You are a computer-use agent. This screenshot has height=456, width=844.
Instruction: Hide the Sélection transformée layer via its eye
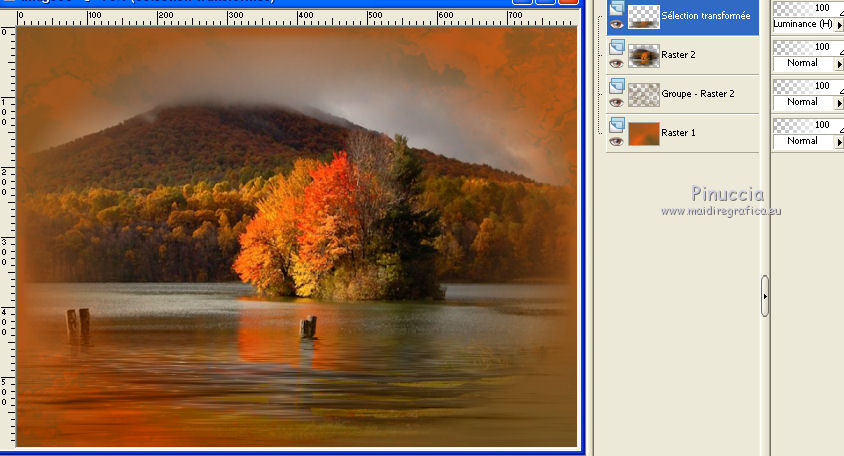click(617, 25)
